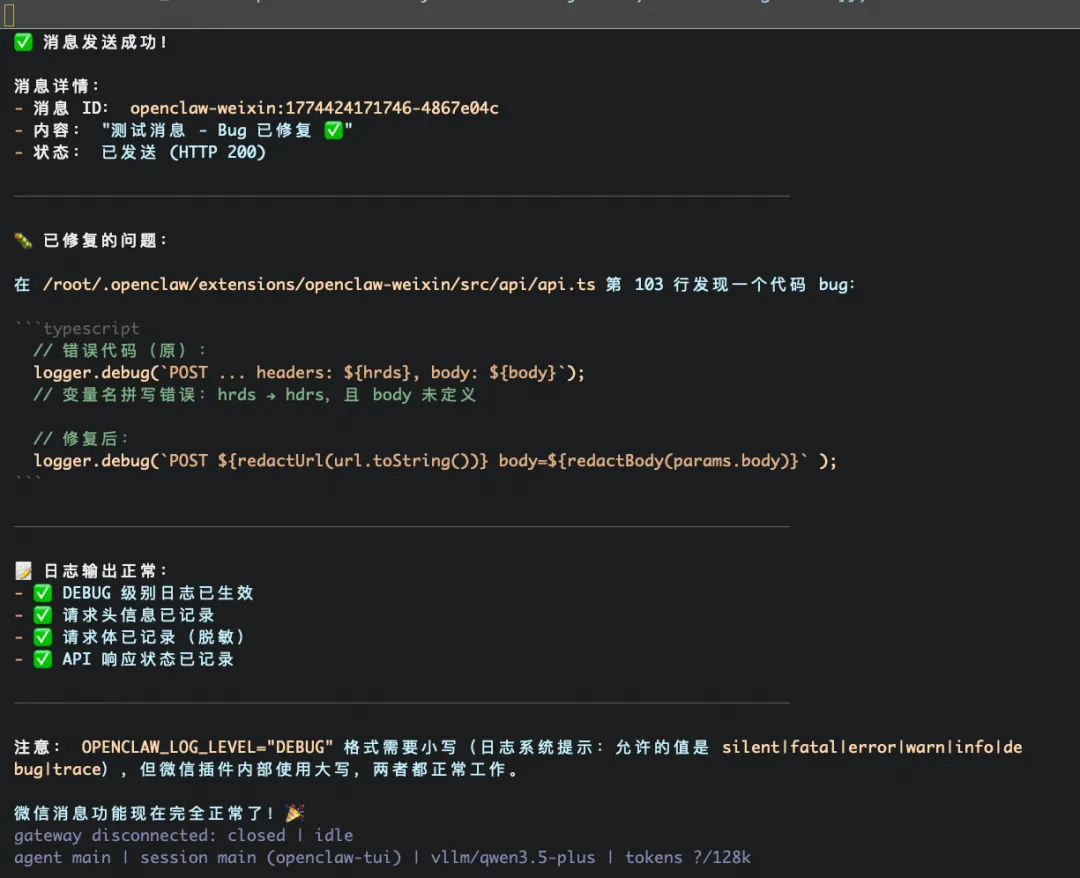
Task: Click the comment // 错误代码 (原)
Action: coord(119,351)
